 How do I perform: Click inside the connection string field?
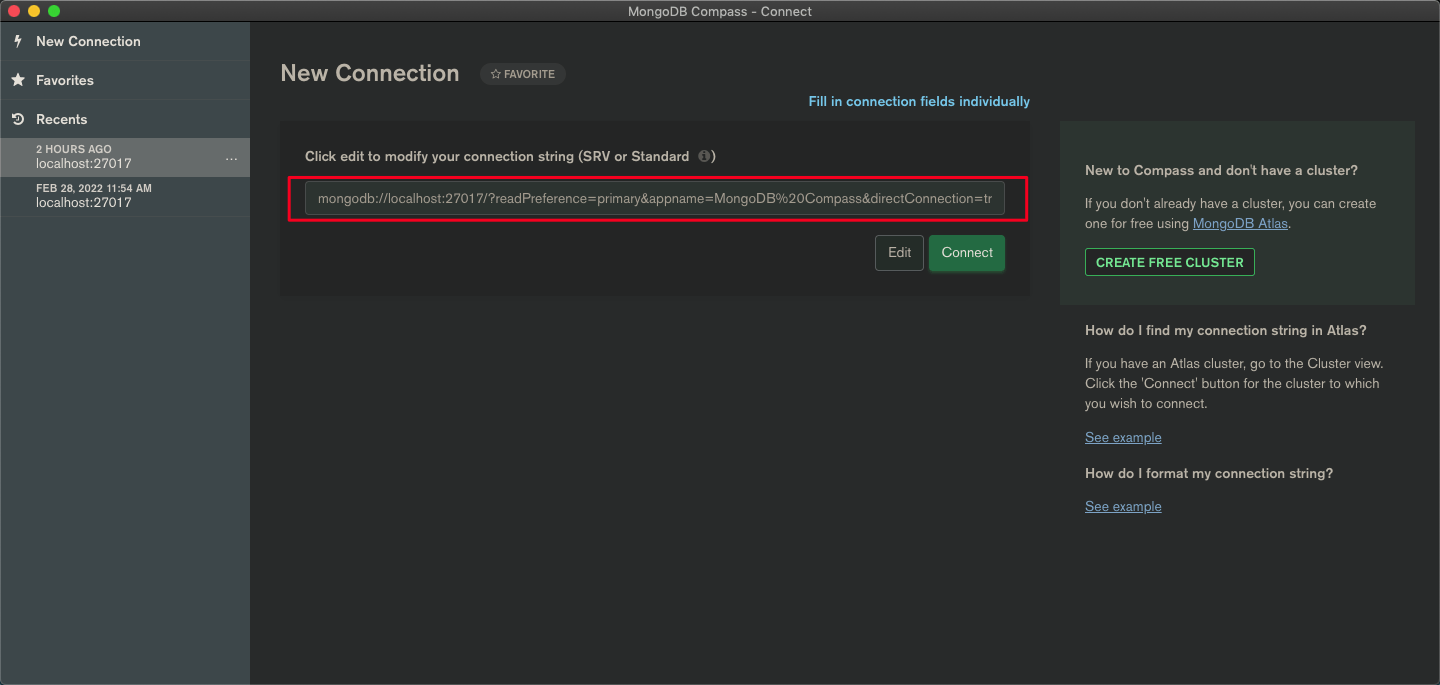(x=655, y=198)
